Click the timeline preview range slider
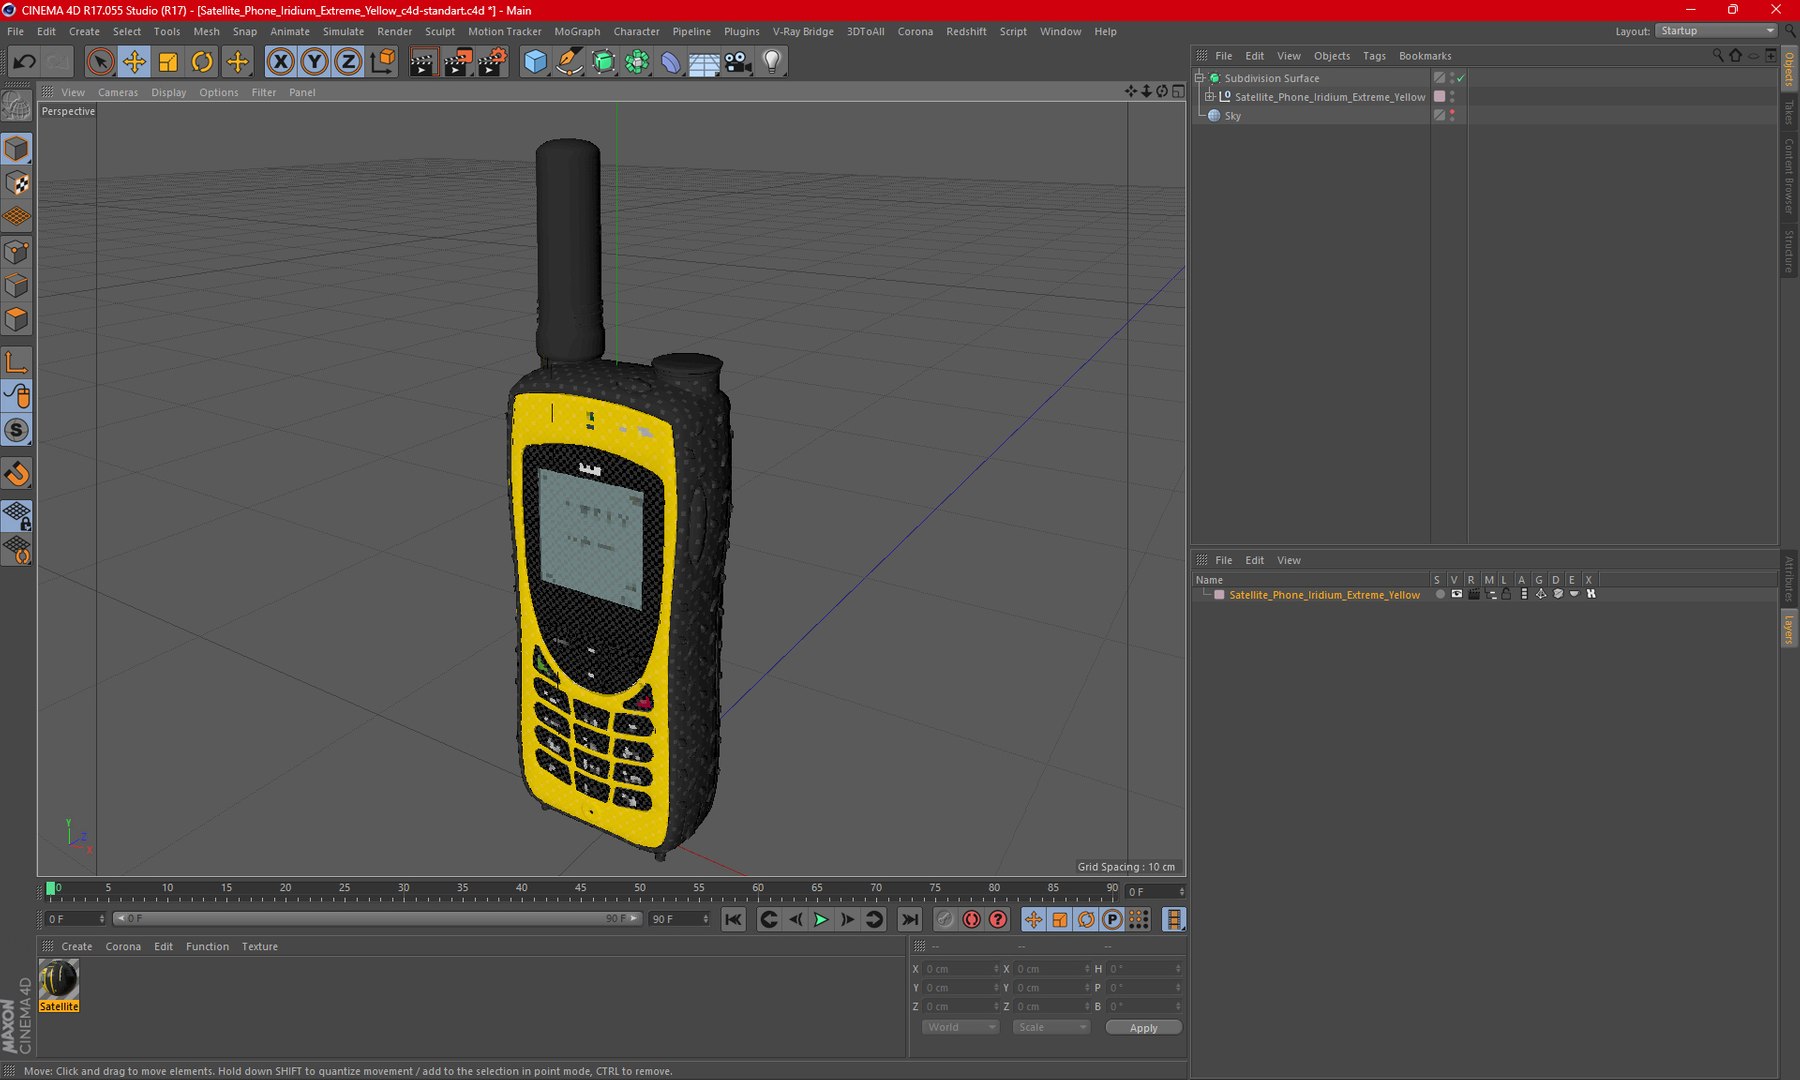The height and width of the screenshot is (1080, 1800). tap(376, 919)
